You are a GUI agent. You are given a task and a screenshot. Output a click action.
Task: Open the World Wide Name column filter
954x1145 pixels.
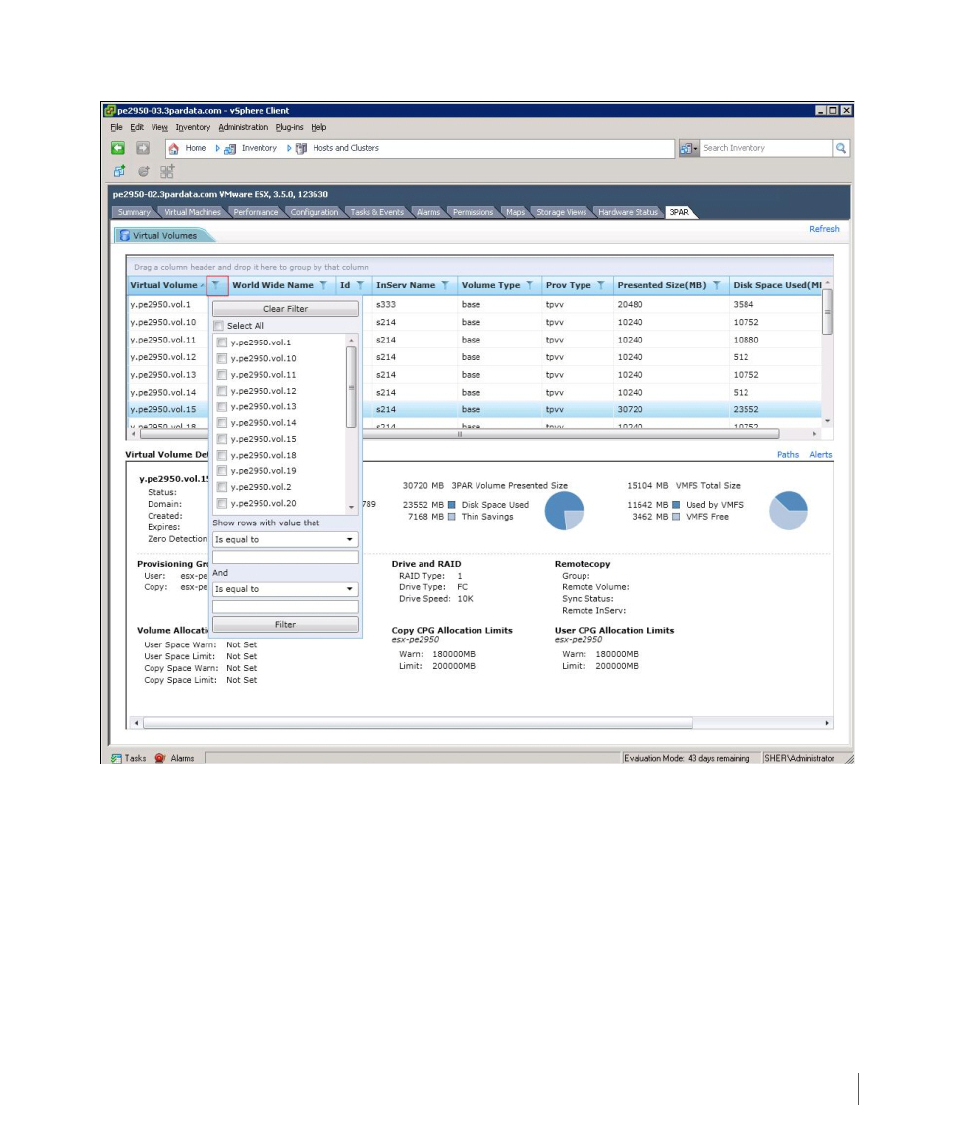(x=323, y=286)
